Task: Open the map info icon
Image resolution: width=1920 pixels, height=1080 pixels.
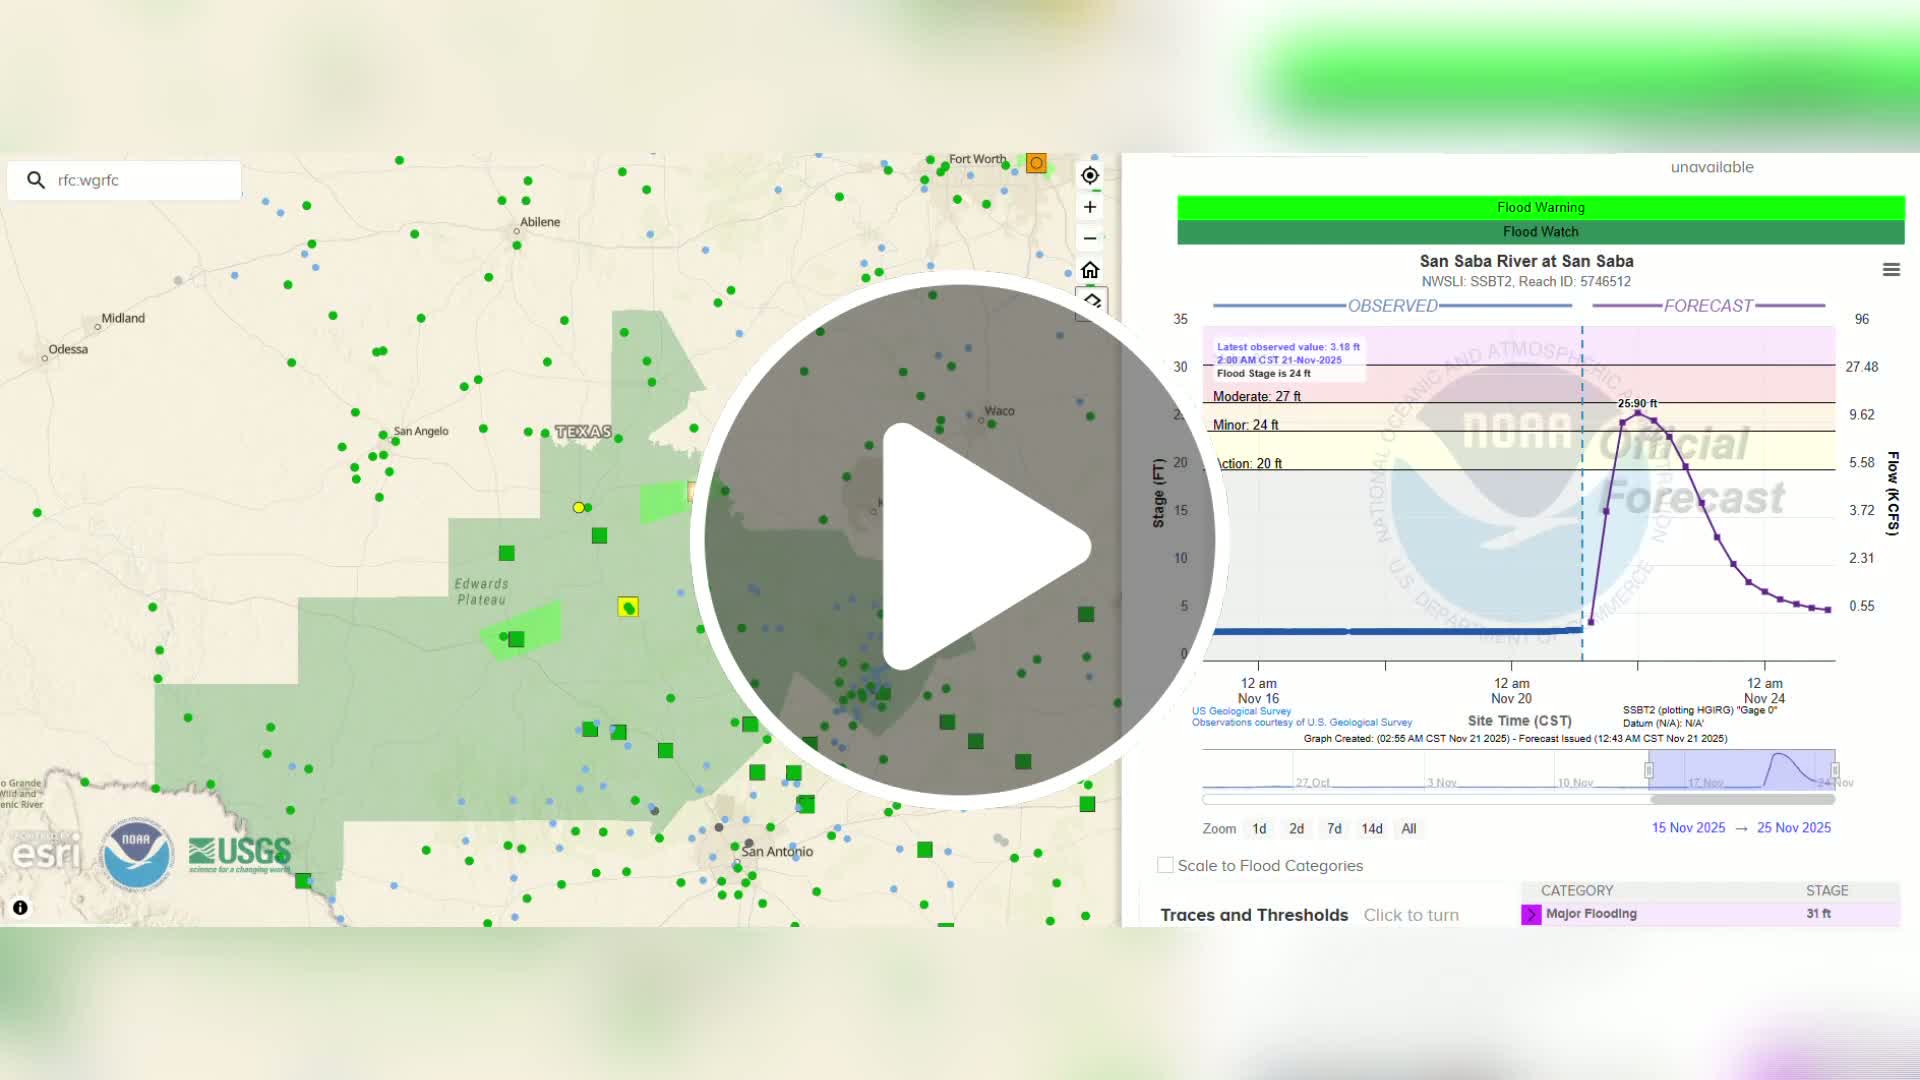Action: coord(20,908)
